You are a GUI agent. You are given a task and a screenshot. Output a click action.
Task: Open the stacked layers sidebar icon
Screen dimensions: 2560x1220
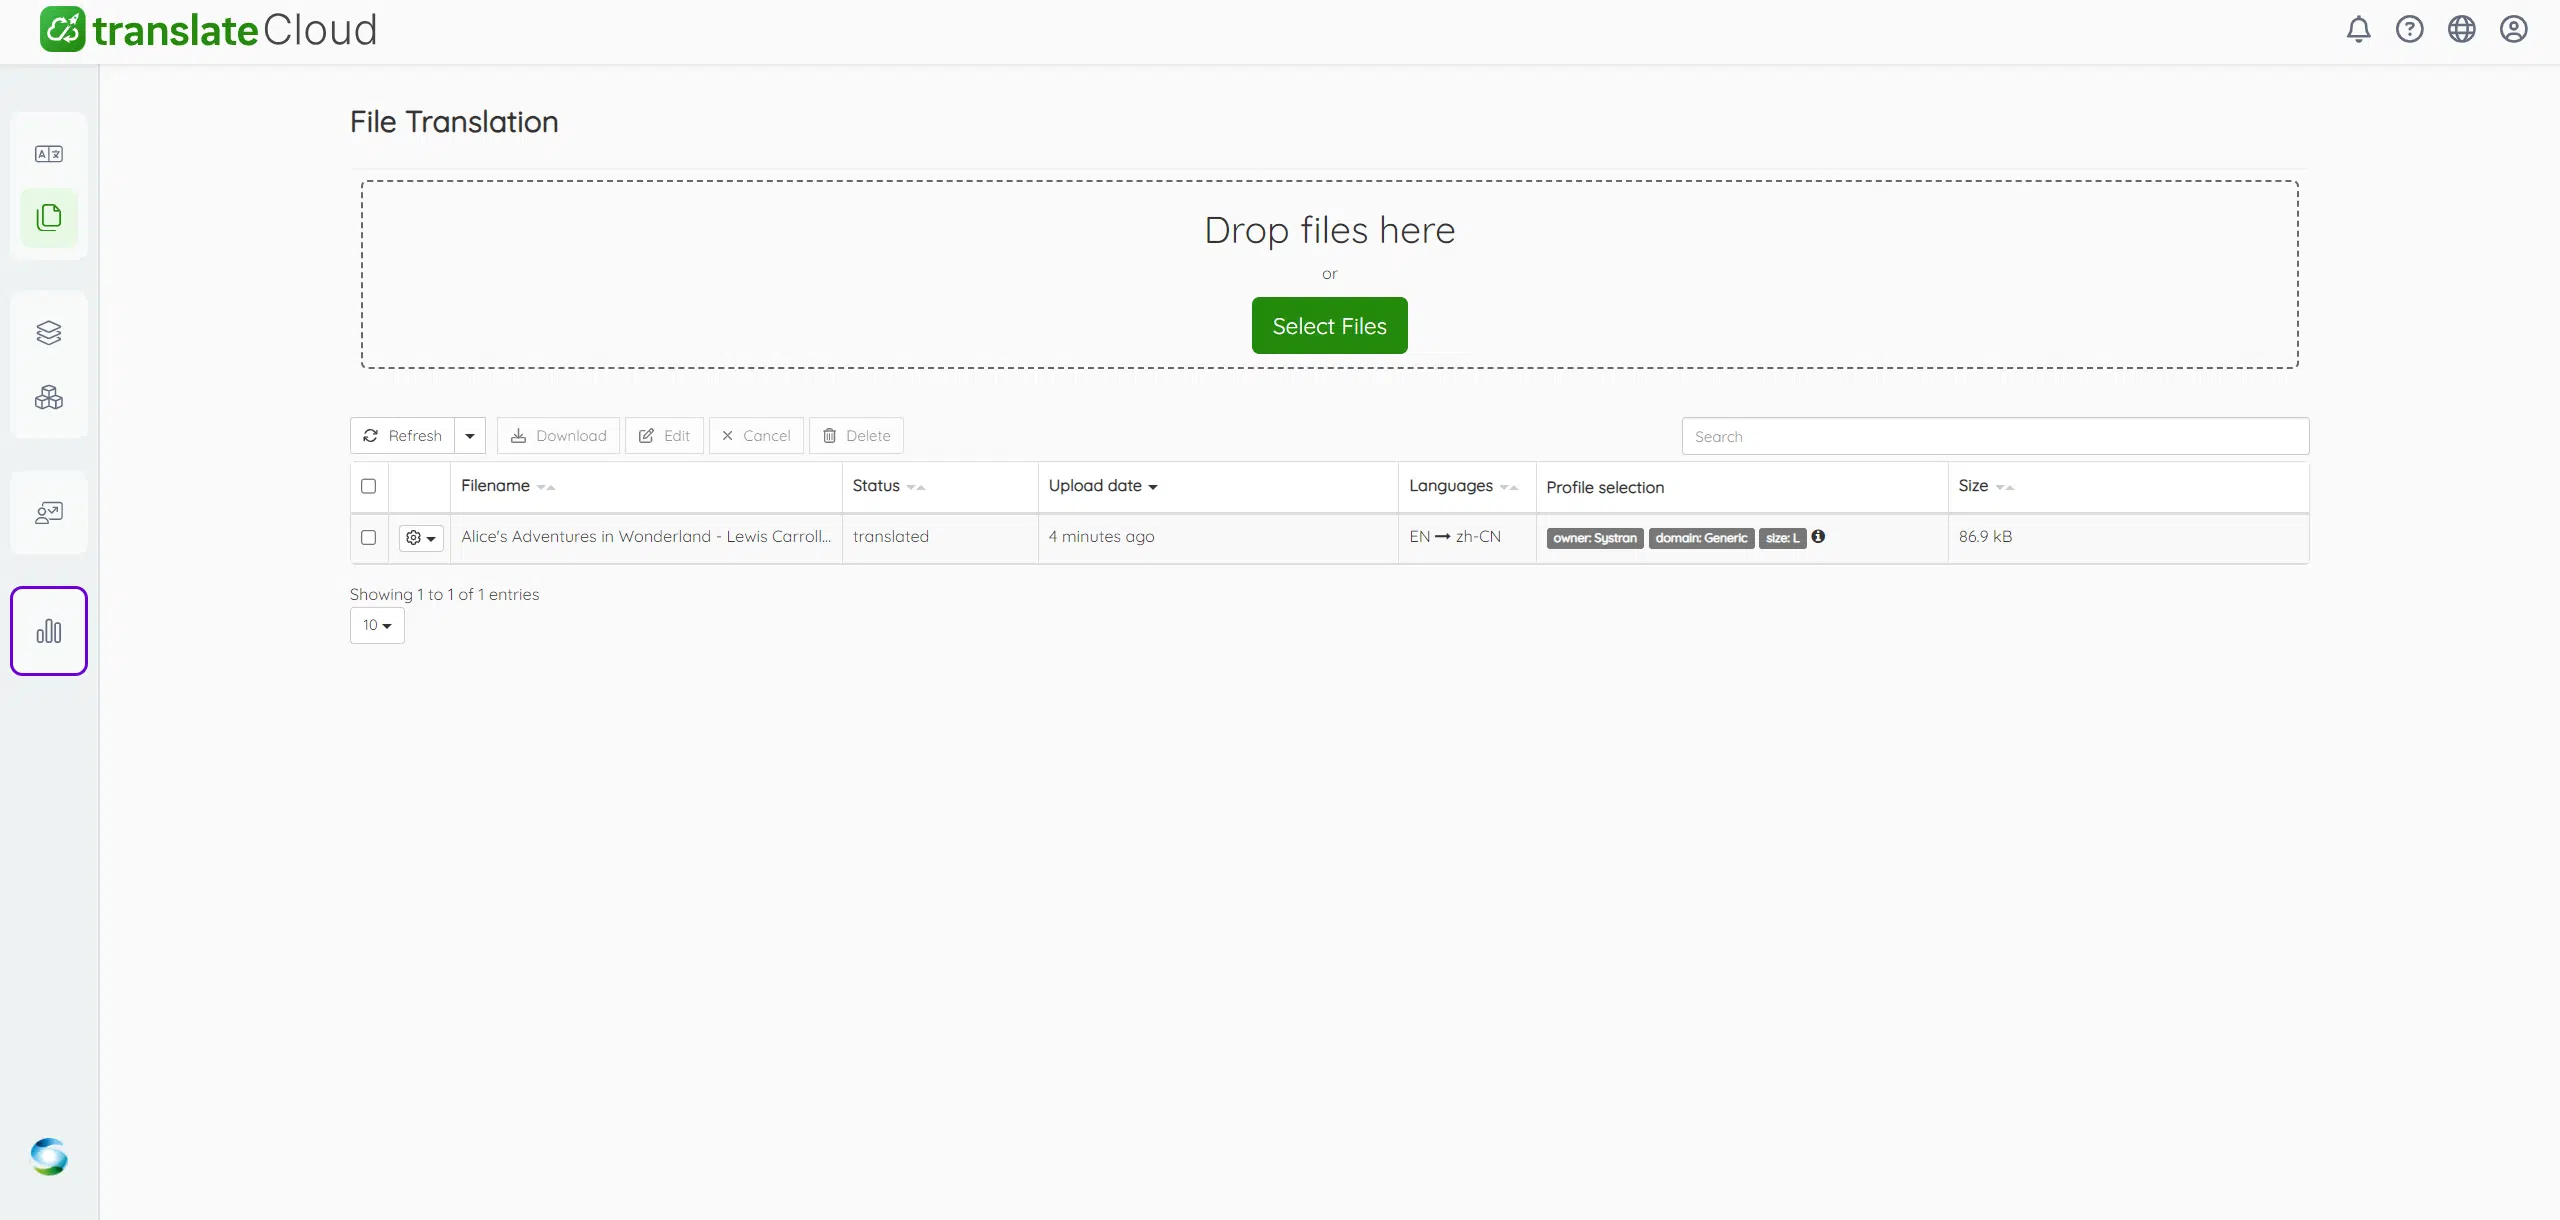tap(48, 333)
